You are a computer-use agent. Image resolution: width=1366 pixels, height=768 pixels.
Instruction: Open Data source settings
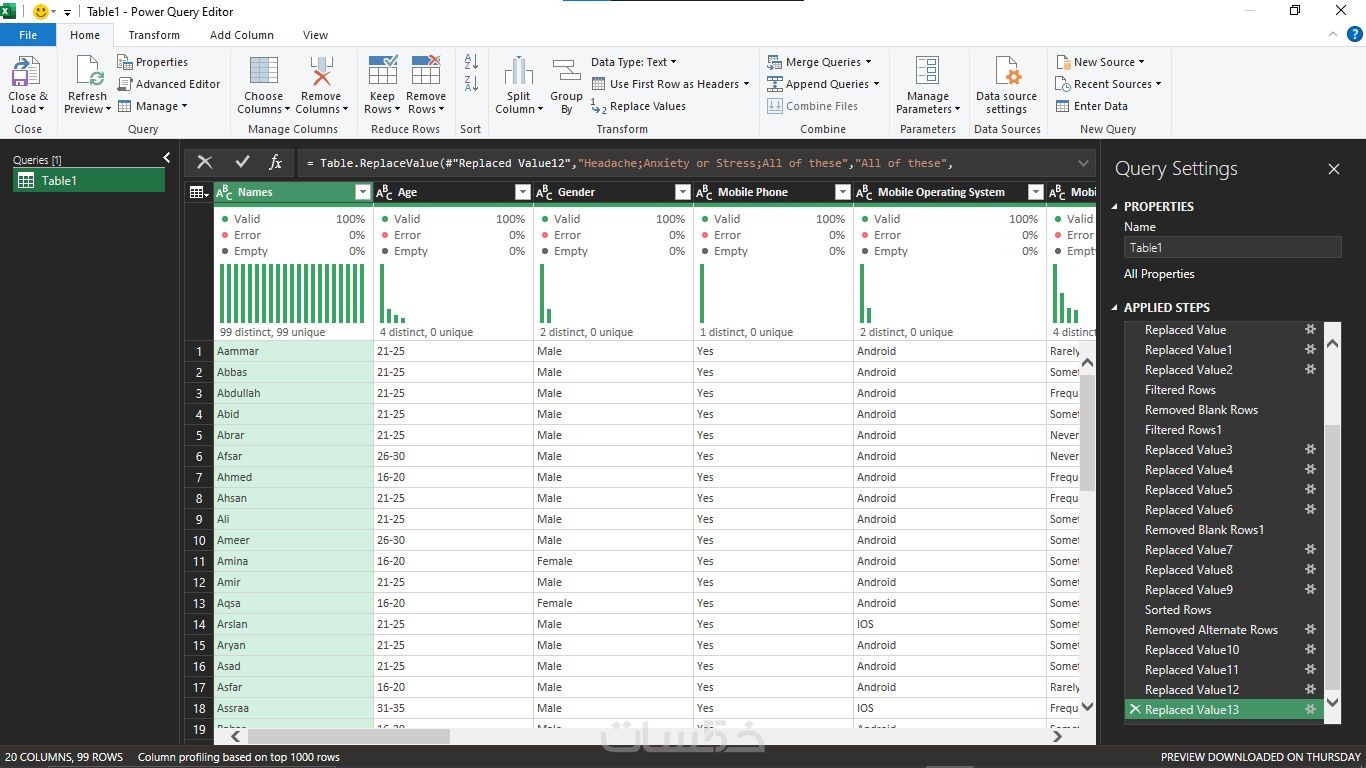(x=1006, y=74)
